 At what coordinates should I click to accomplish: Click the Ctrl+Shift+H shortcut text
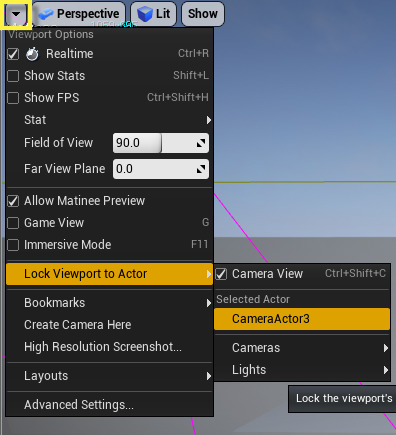178,97
